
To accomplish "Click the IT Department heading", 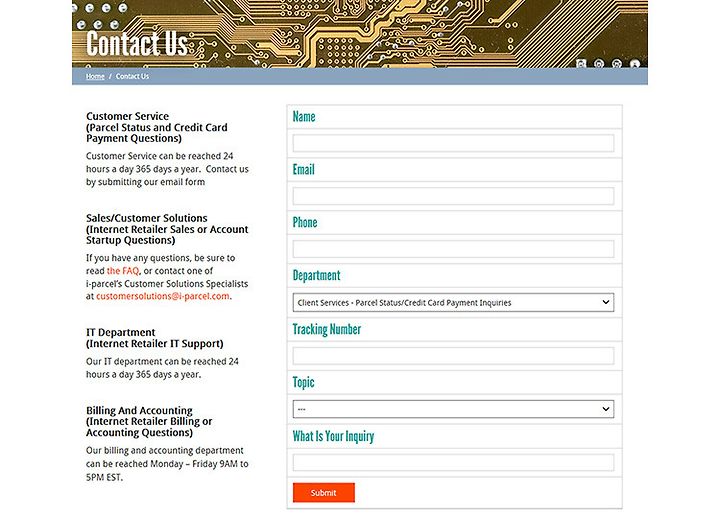I will pos(154,338).
